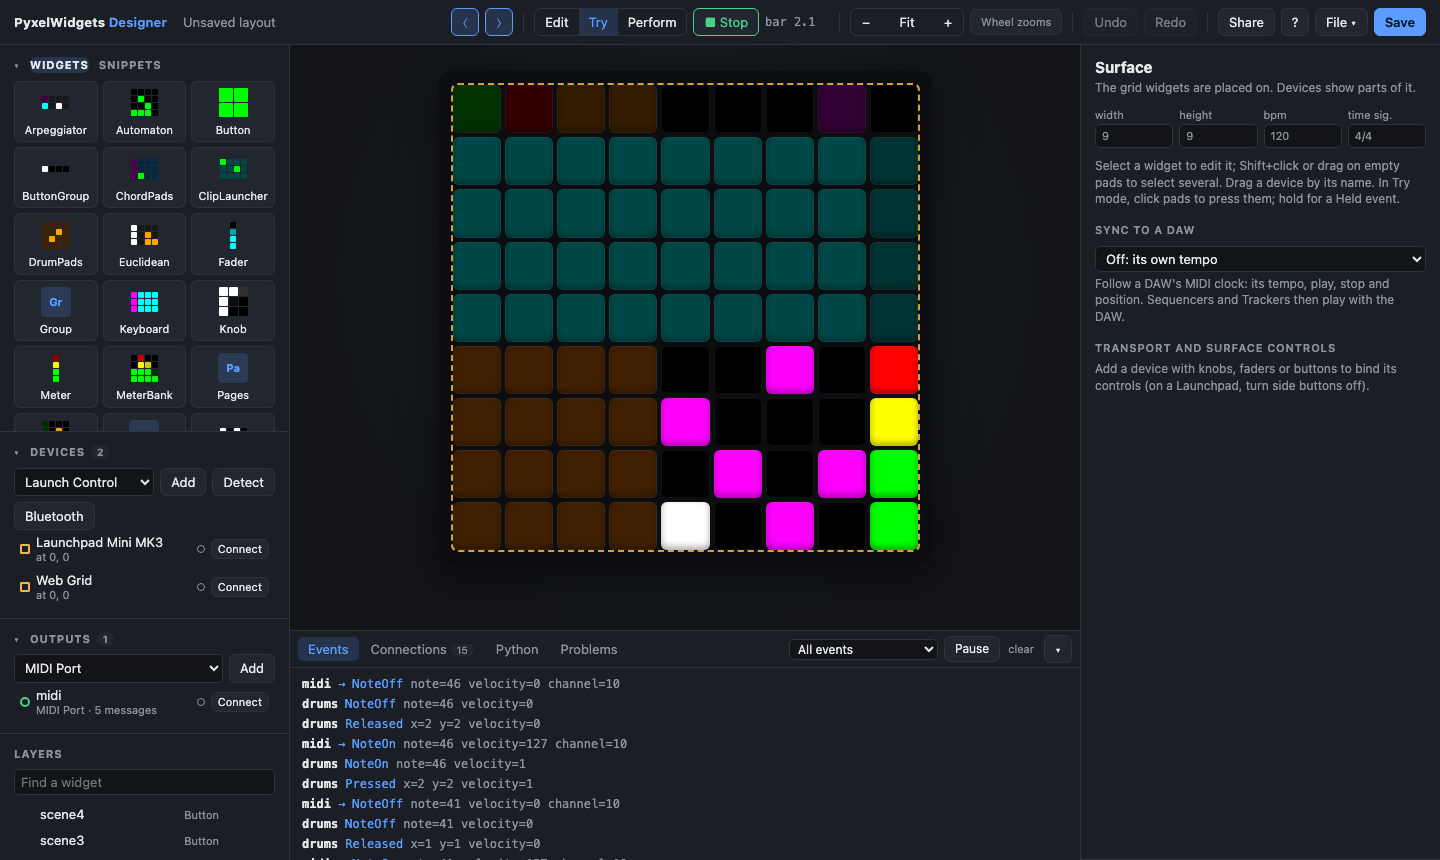Toggle the Web Grid device checkbox
Screen dimensions: 1440x860
[25, 587]
